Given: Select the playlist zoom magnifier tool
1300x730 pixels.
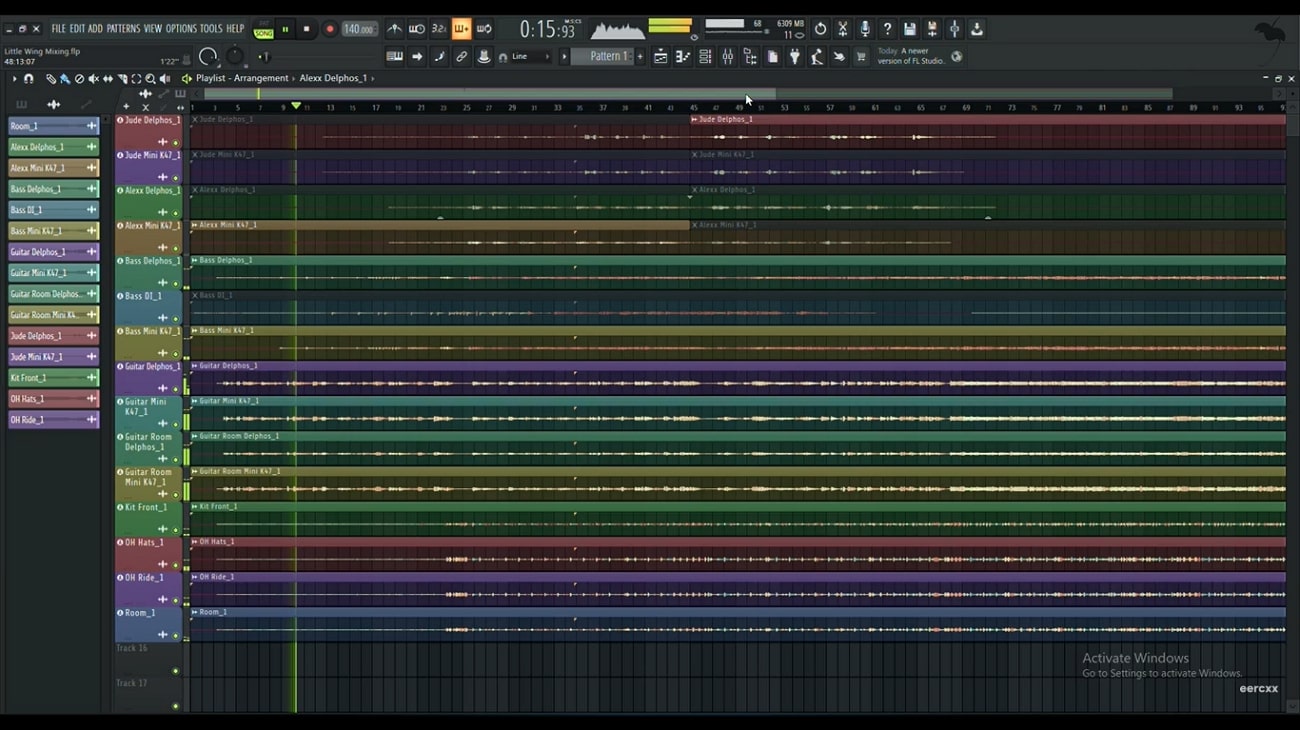Looking at the screenshot, I should tap(150, 78).
